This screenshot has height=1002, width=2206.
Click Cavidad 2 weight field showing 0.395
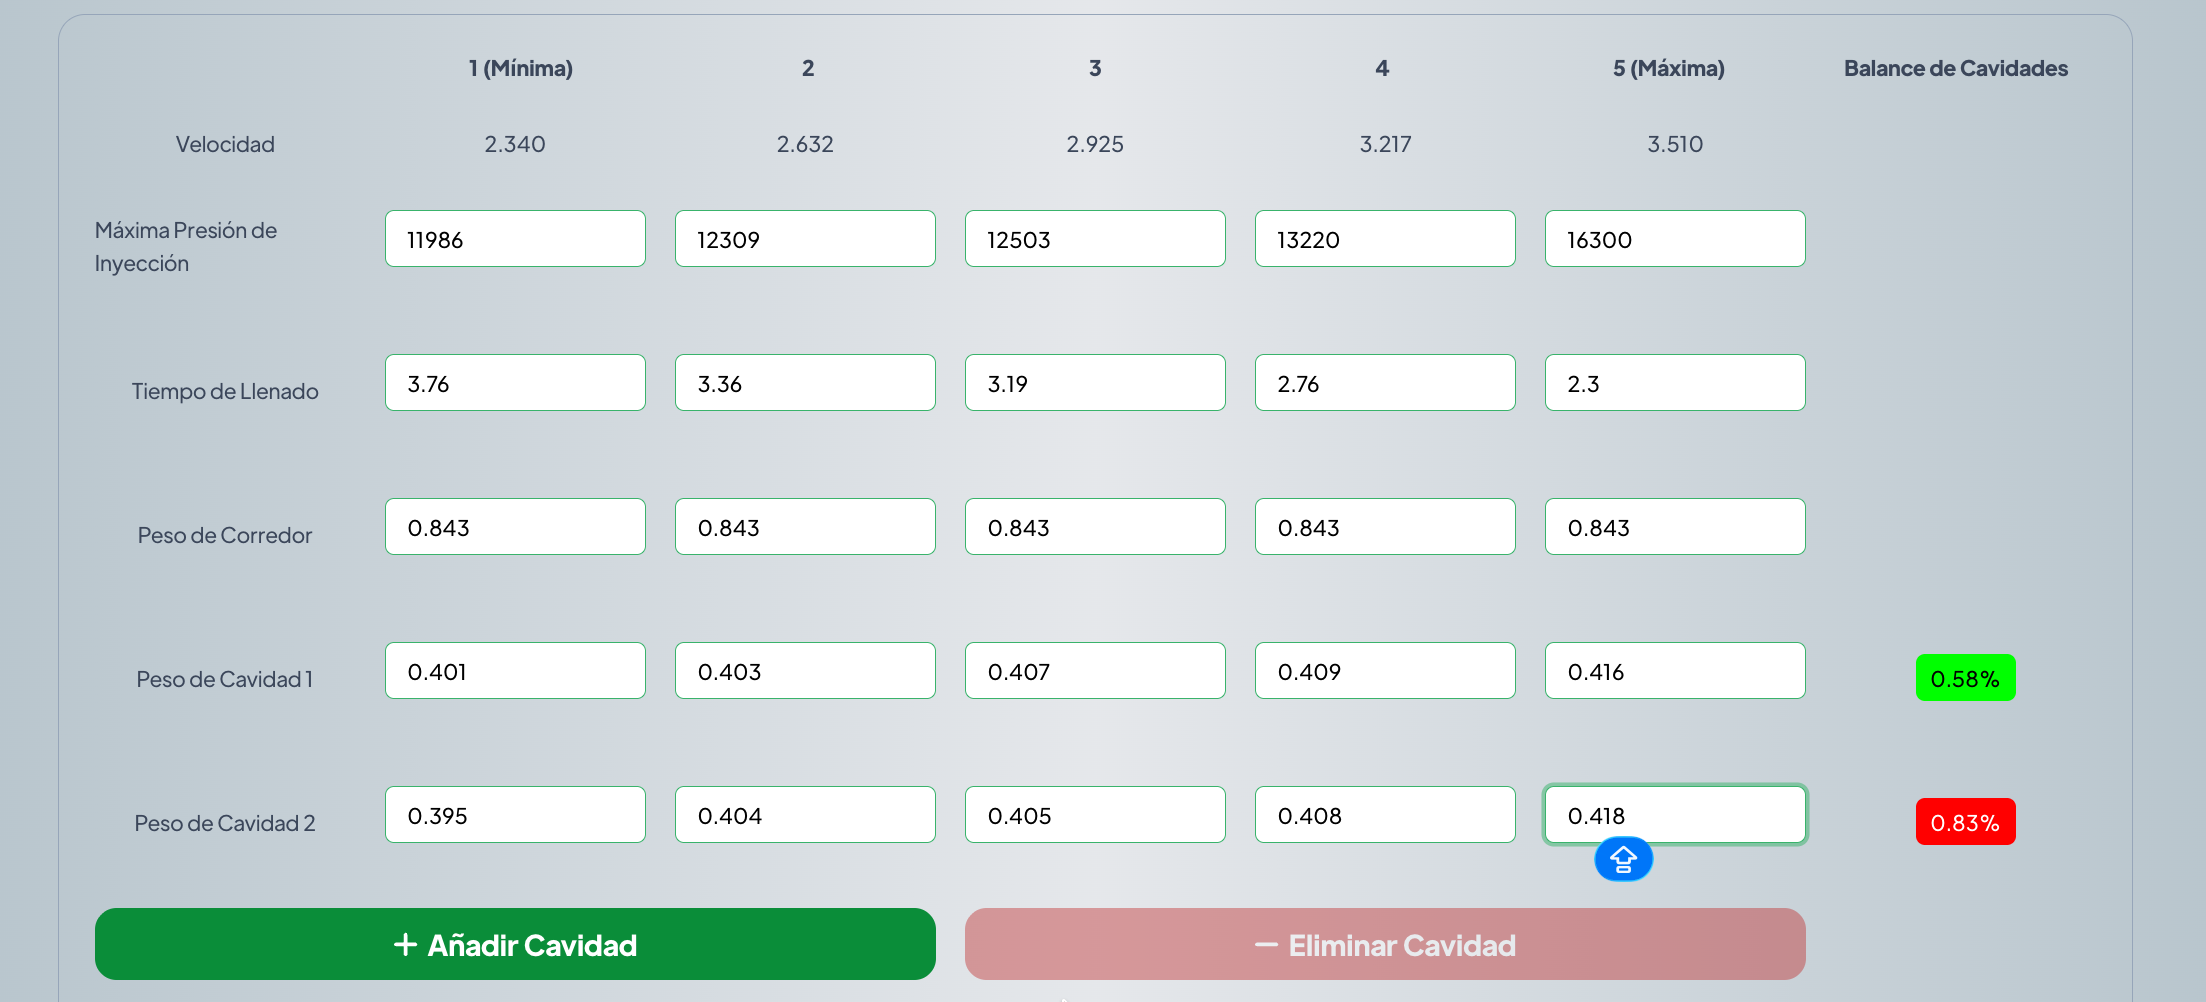(515, 815)
